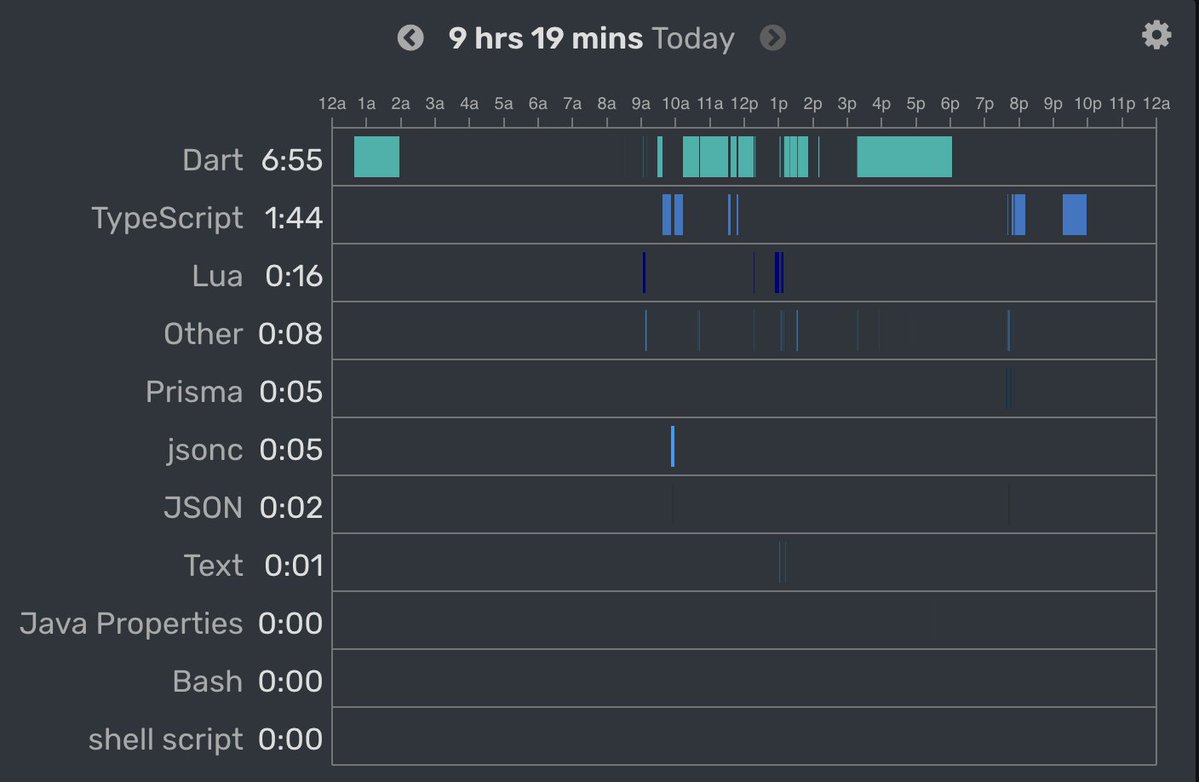Screen dimensions: 1199x782
Task: Click the jsonc marker near 10a
Action: point(672,446)
